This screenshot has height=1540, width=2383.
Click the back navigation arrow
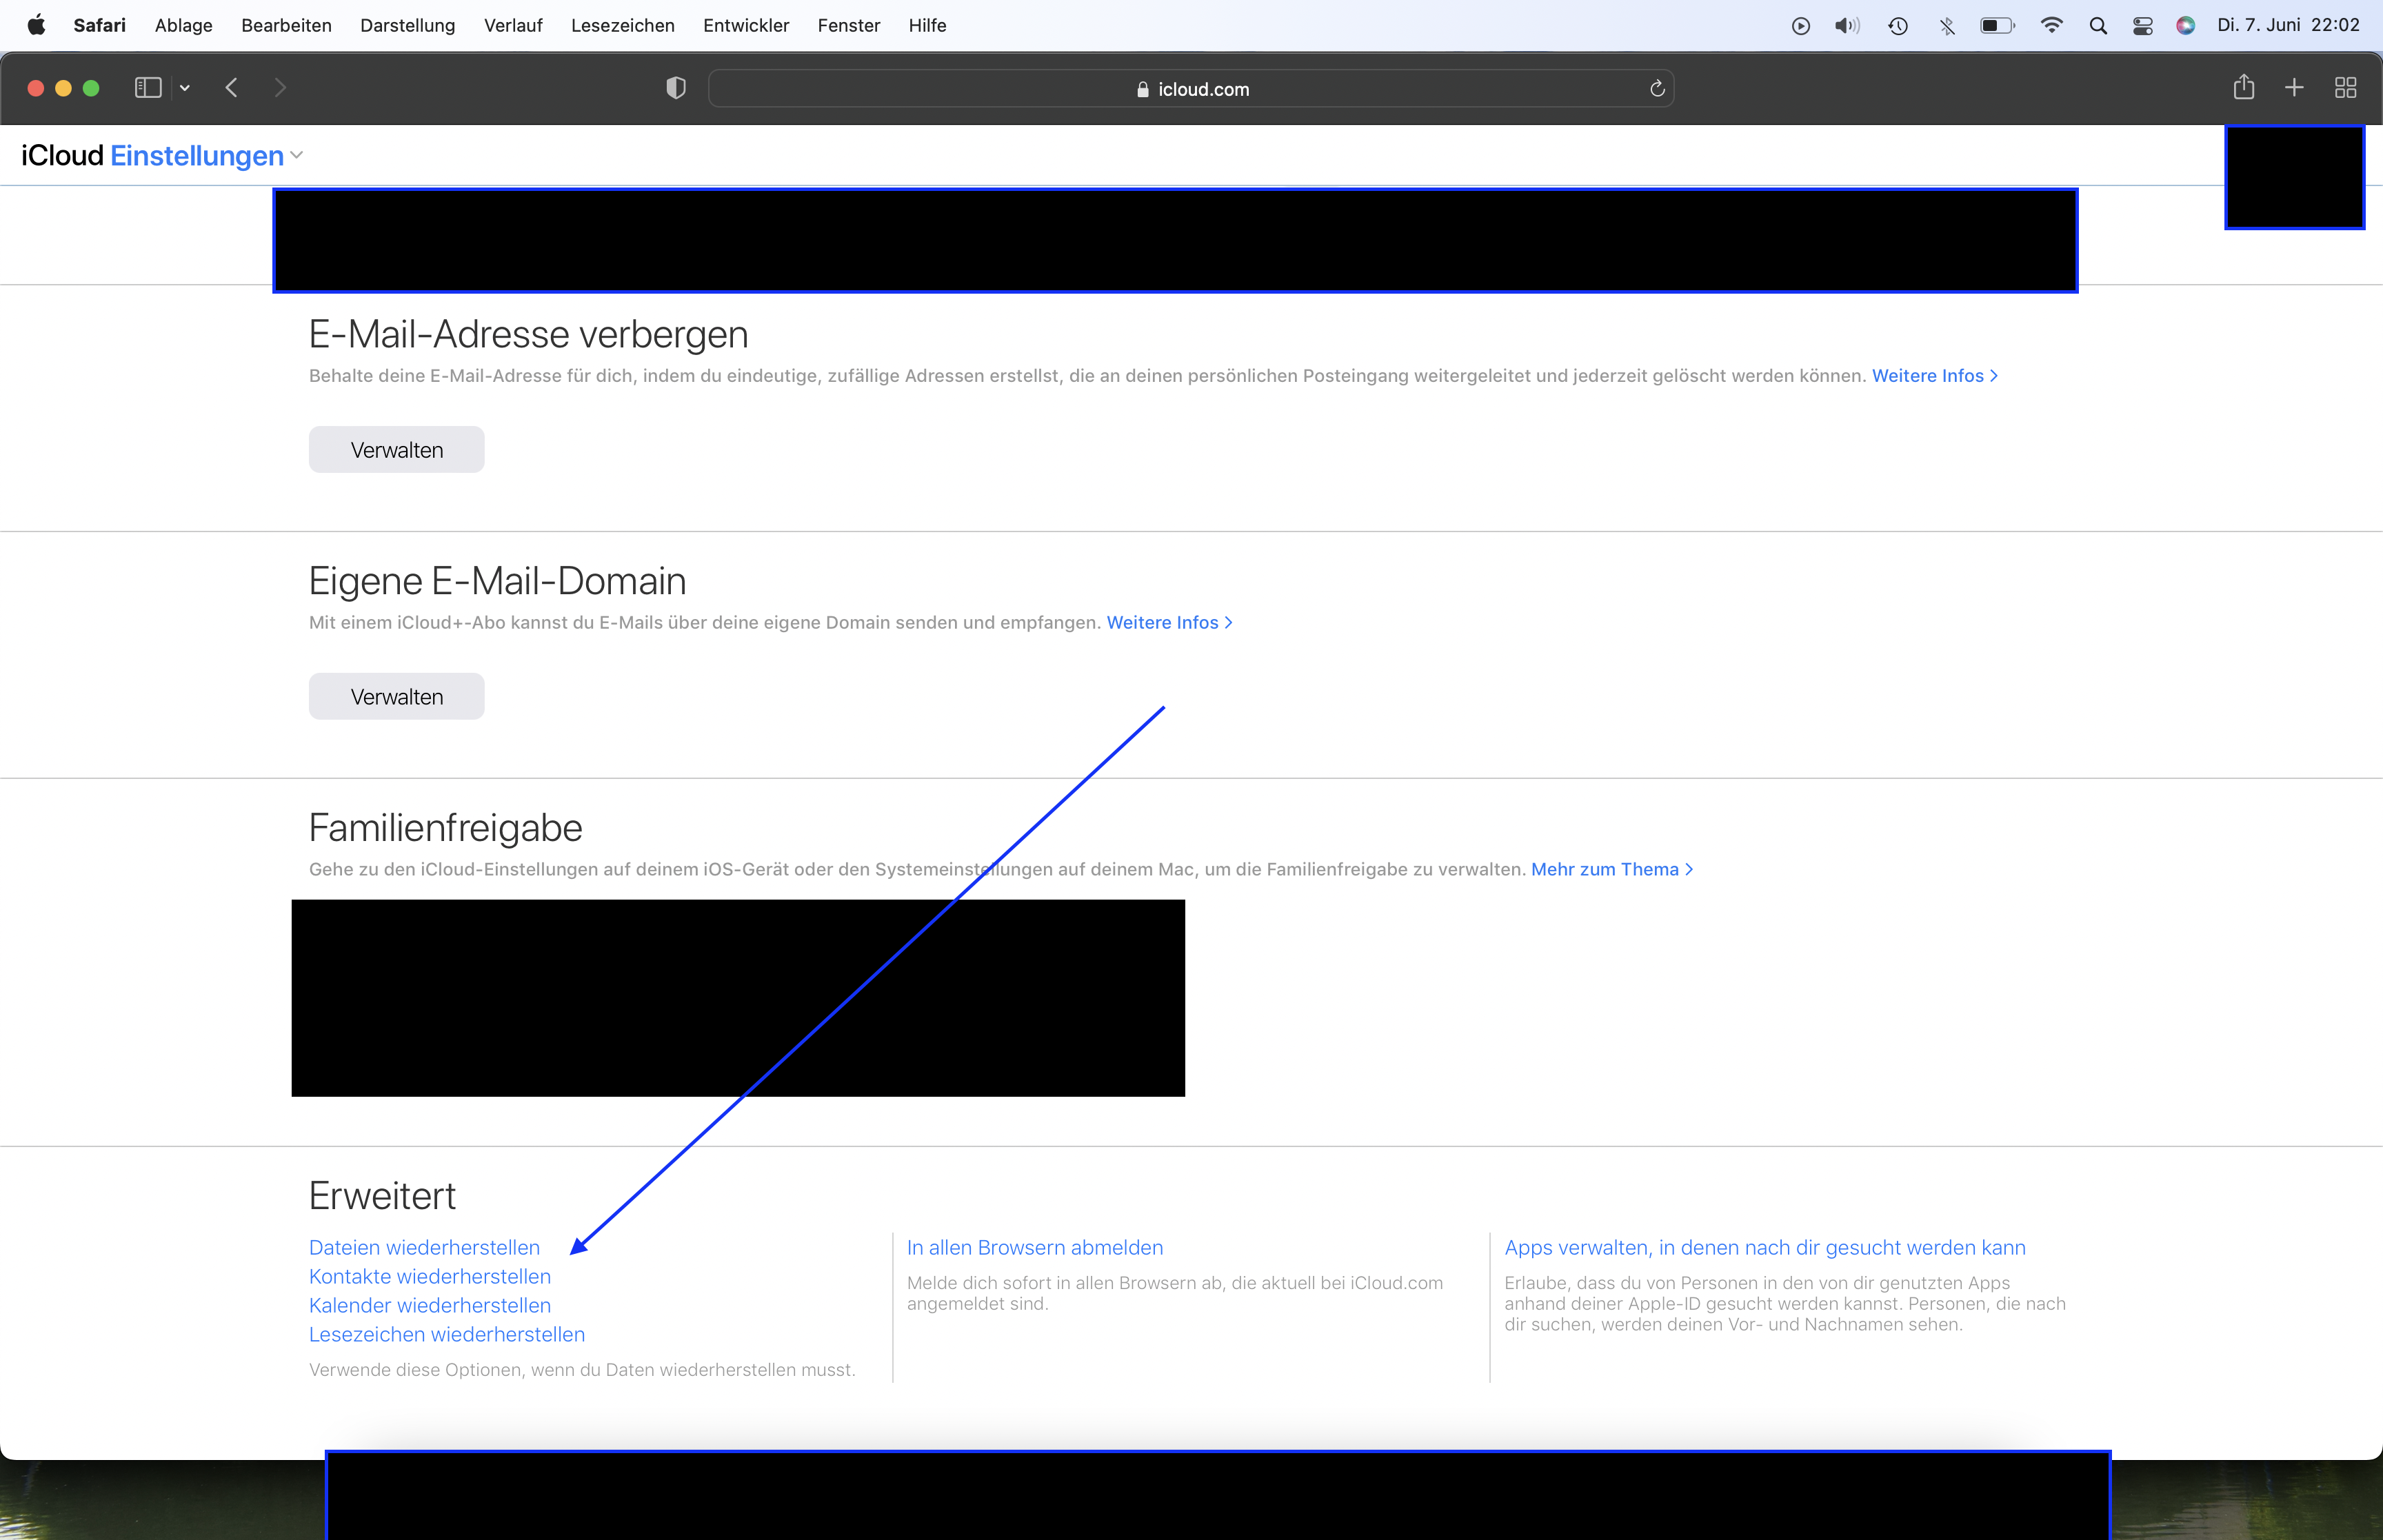pyautogui.click(x=232, y=88)
